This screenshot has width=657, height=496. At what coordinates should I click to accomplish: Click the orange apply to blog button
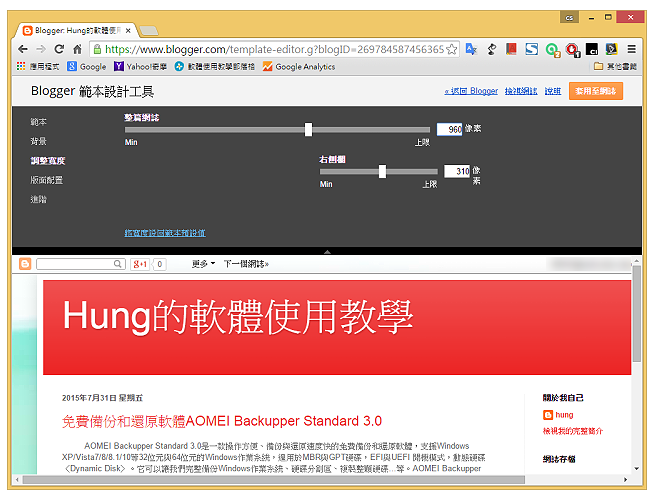pyautogui.click(x=596, y=91)
